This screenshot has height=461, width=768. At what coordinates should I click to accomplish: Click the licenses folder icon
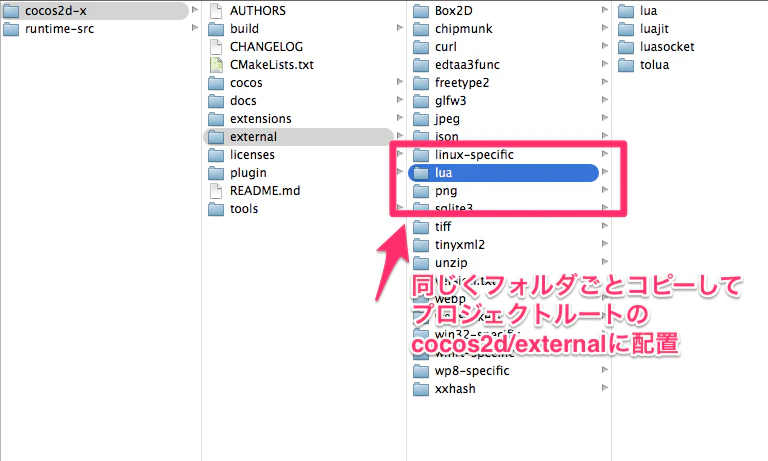pyautogui.click(x=216, y=155)
